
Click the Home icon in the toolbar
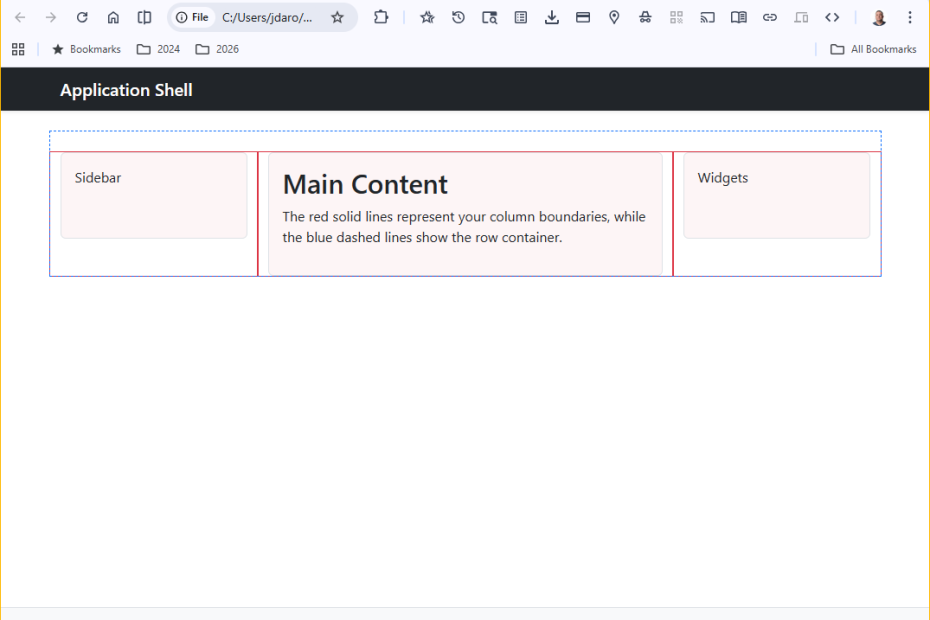click(113, 17)
